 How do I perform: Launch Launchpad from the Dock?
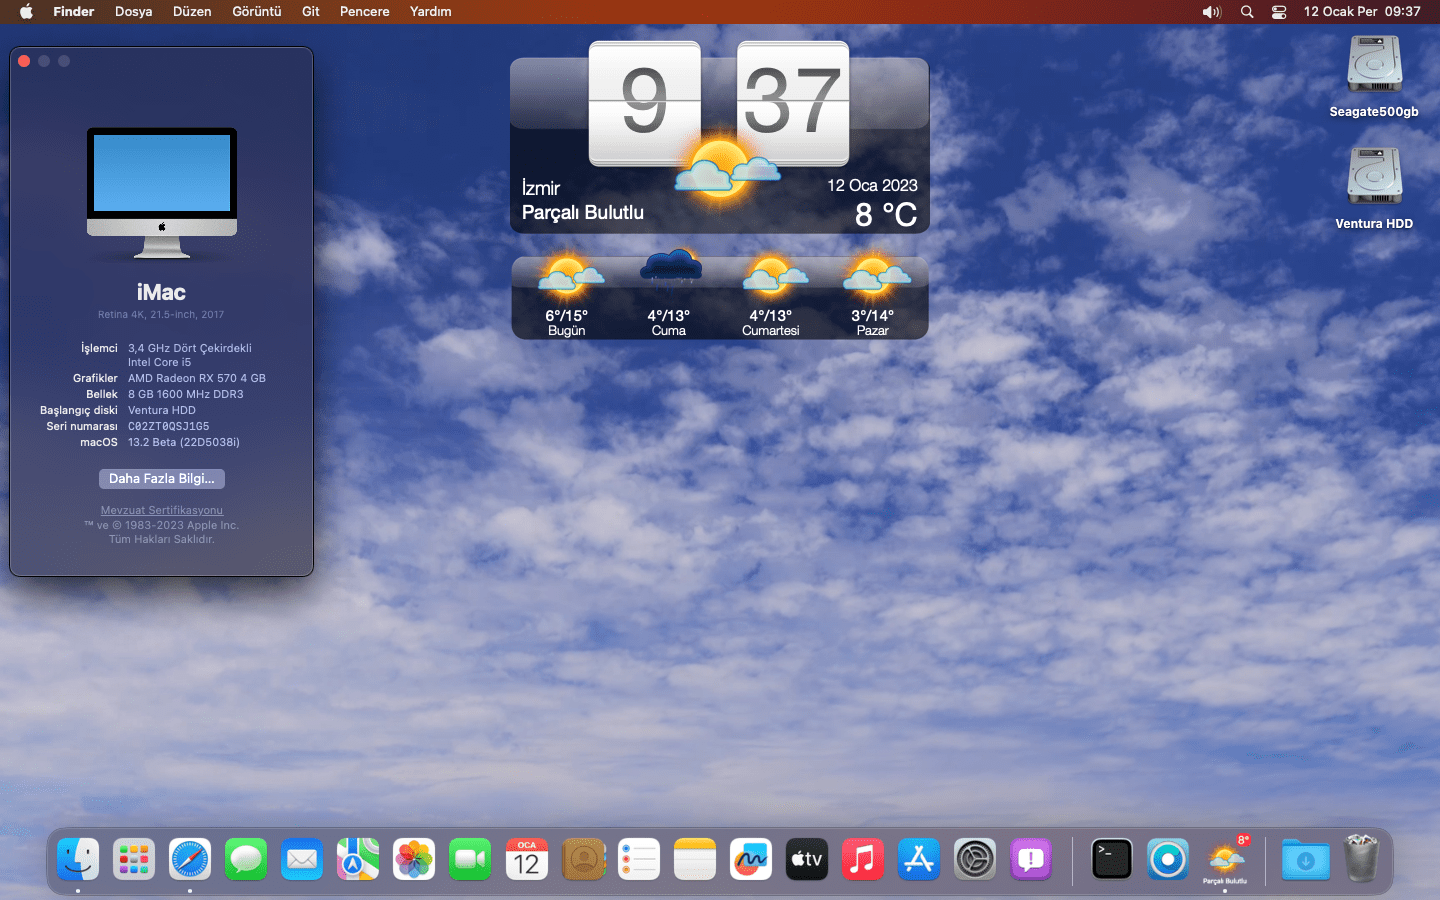134,859
